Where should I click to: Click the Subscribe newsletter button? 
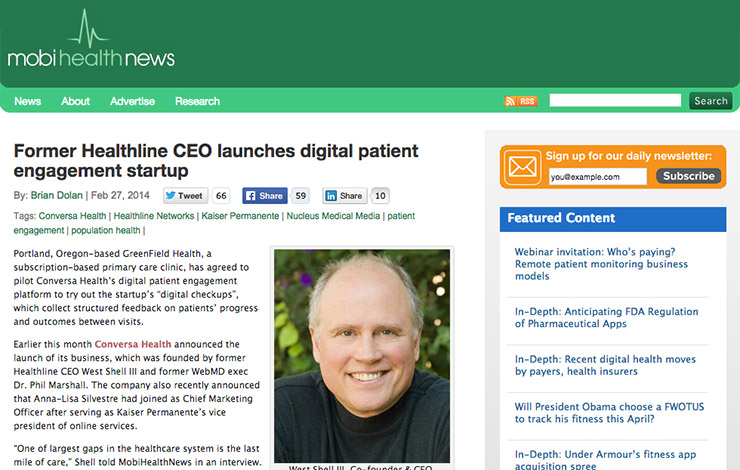pos(689,176)
